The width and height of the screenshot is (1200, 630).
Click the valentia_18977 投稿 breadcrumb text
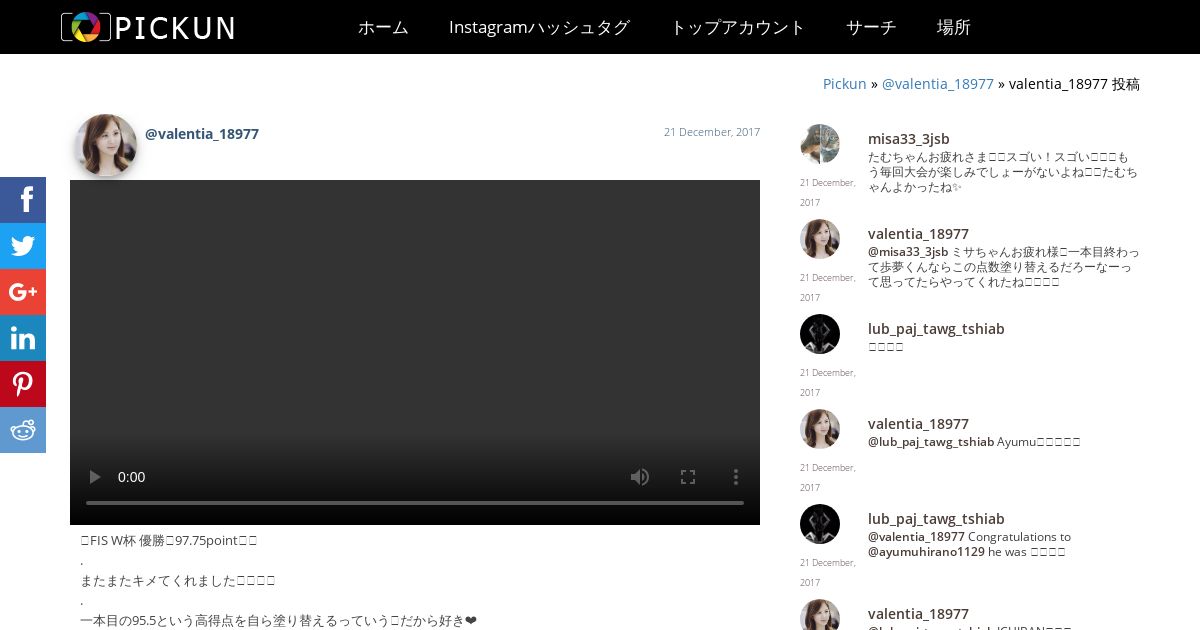[1074, 84]
